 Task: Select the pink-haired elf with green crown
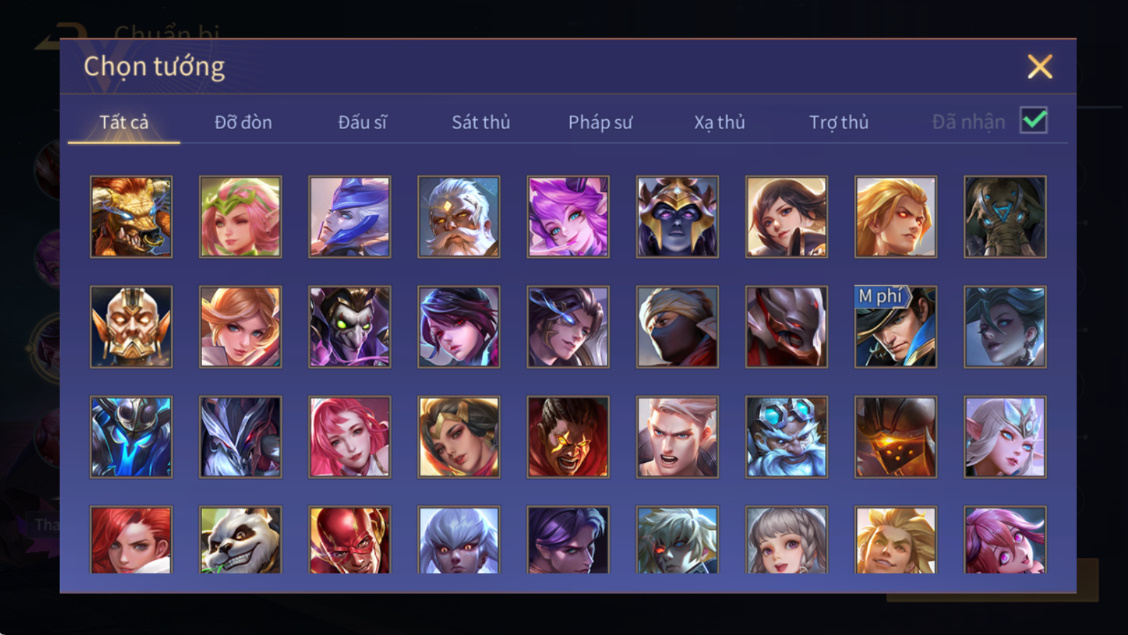point(240,216)
